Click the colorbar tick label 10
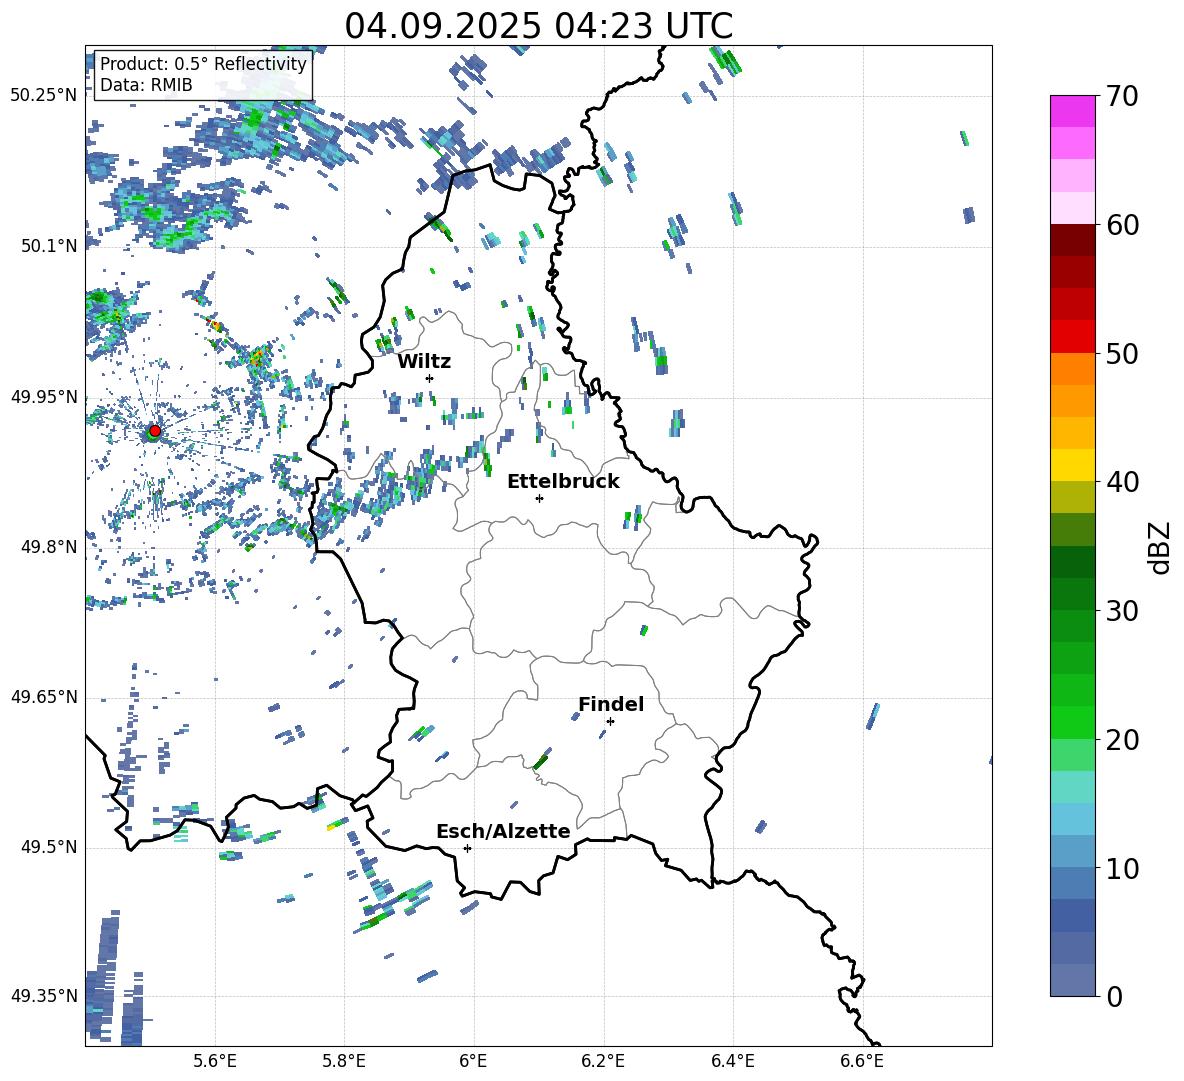Screen dimensions: 1184x1081 pyautogui.click(x=1122, y=868)
